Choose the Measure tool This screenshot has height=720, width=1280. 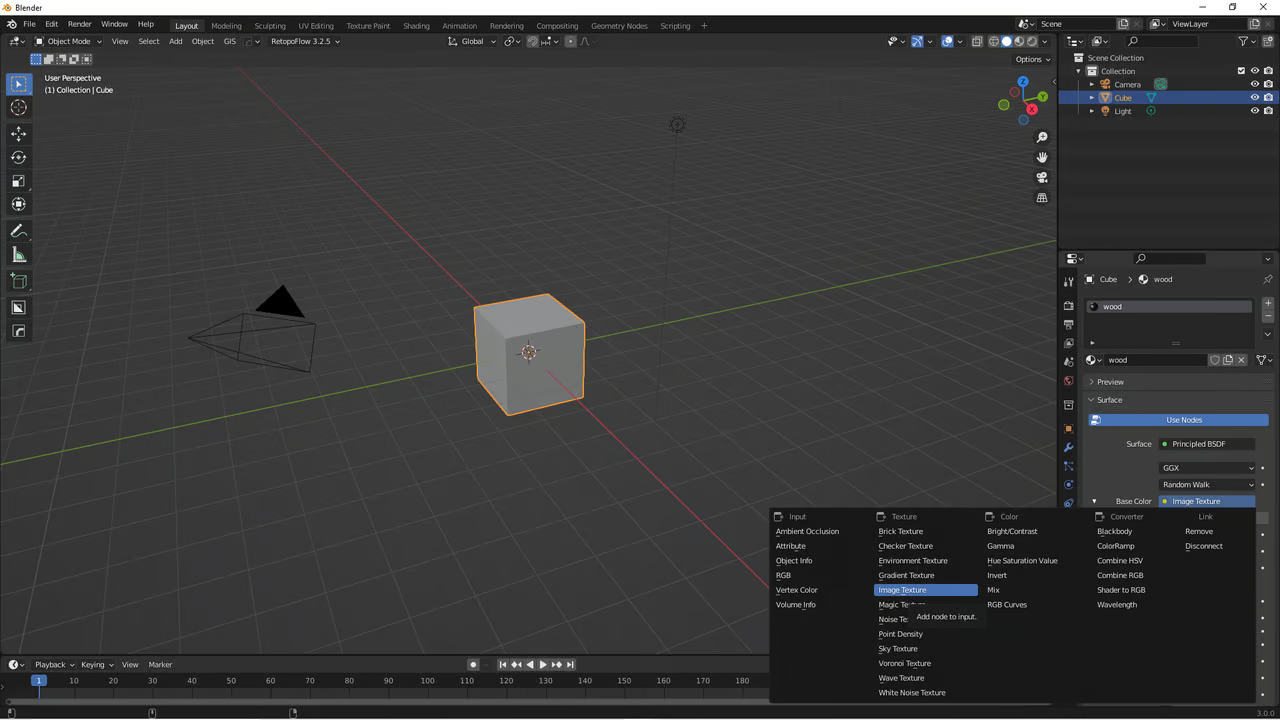click(x=19, y=255)
